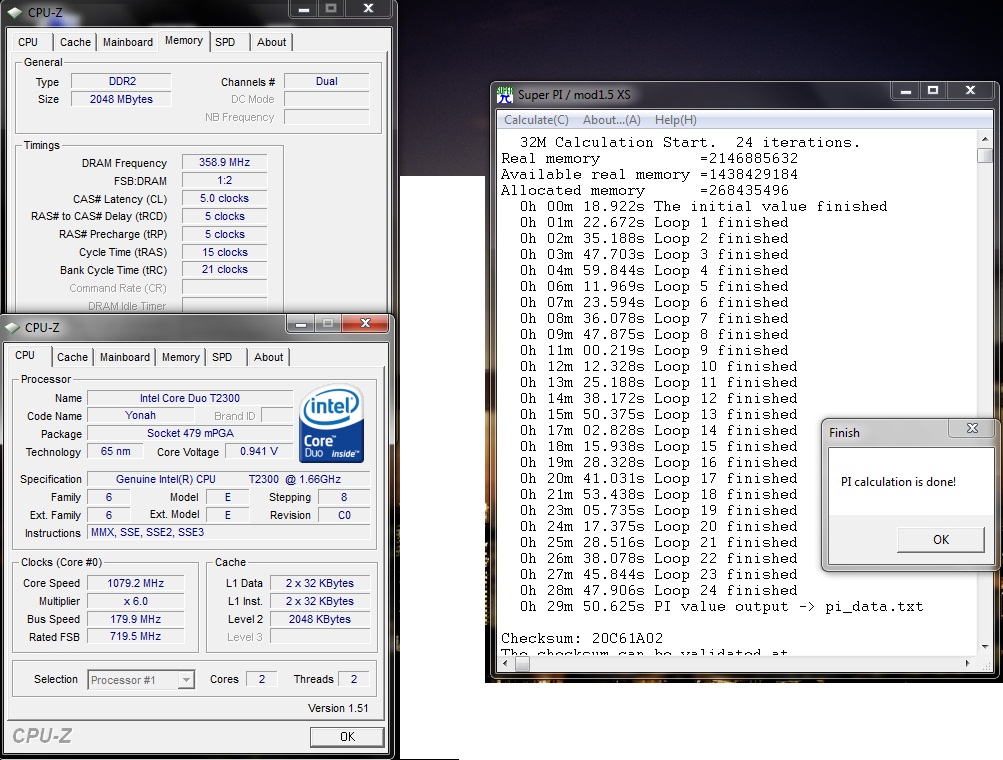Click the Super PI horizontal scrollbar thumb
Viewport: 1003px width, 760px height.
point(523,664)
